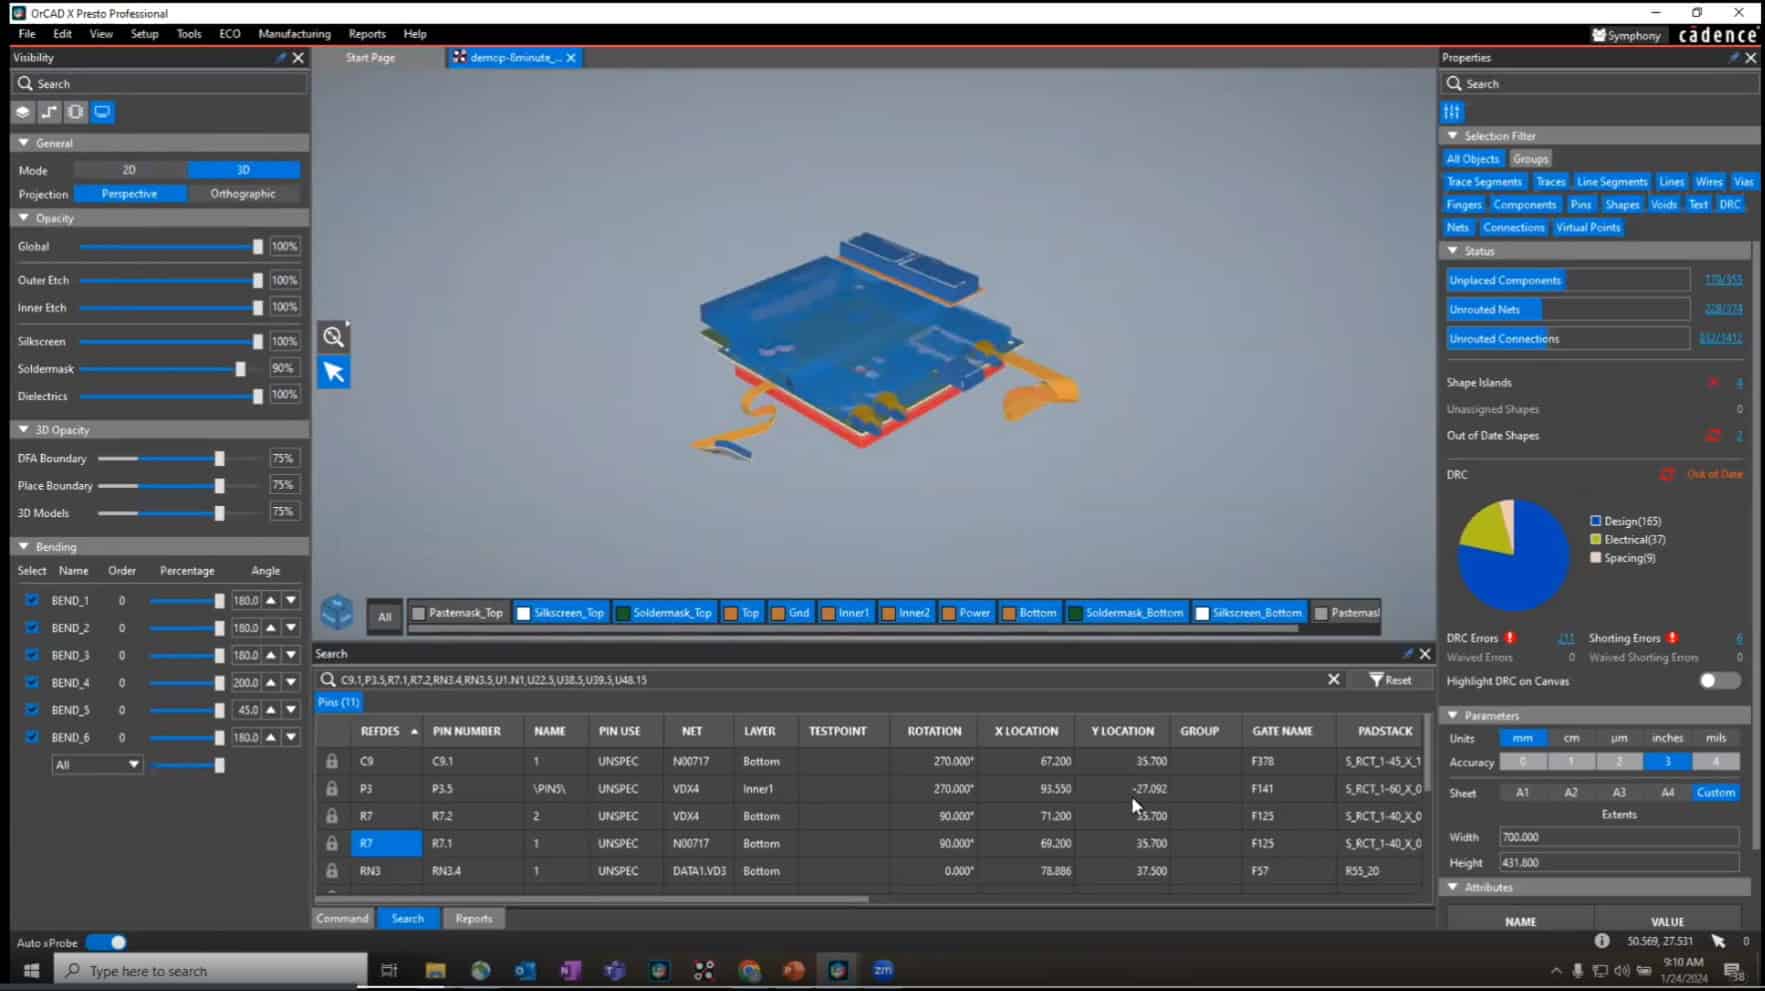This screenshot has height=991, width=1765.
Task: Click the Shape Islands error icon
Action: tap(1713, 382)
